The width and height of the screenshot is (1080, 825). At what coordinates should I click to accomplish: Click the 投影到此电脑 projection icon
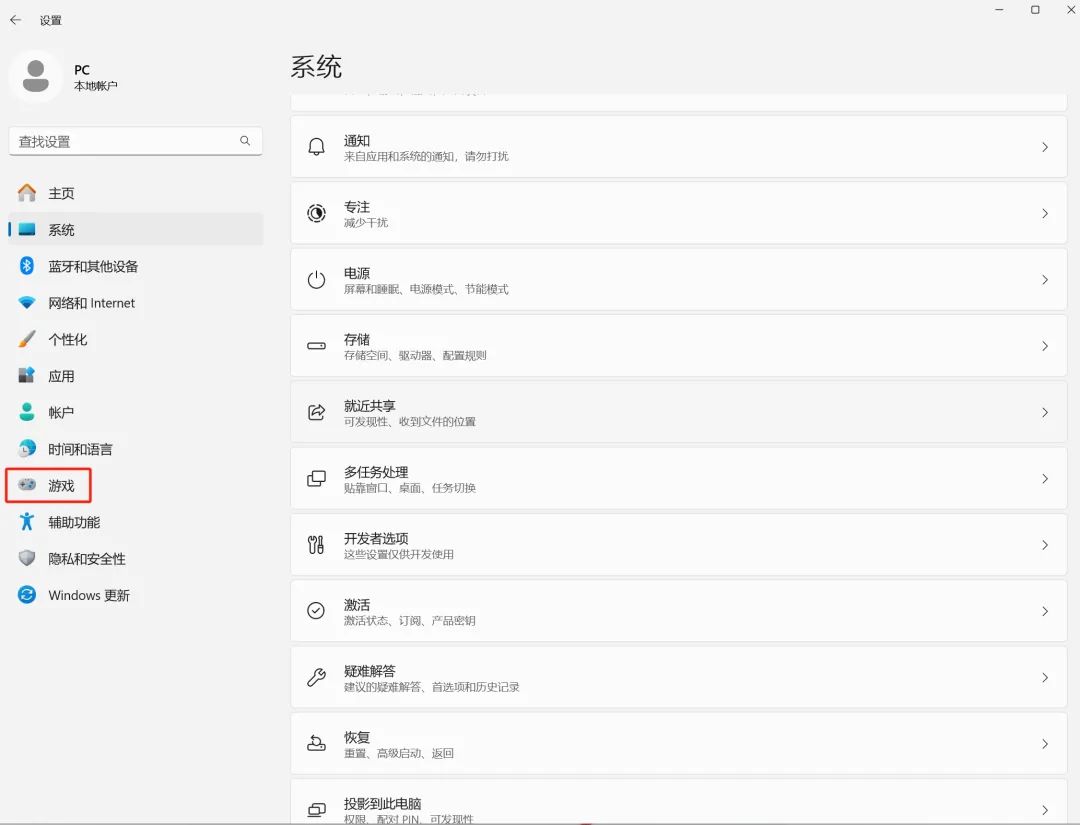click(316, 810)
